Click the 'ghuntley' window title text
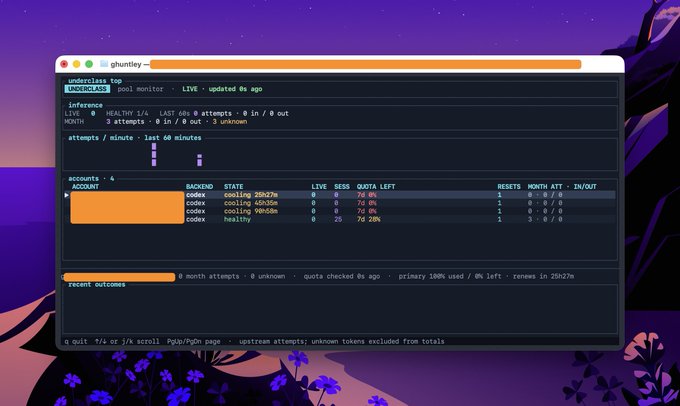 coord(126,64)
